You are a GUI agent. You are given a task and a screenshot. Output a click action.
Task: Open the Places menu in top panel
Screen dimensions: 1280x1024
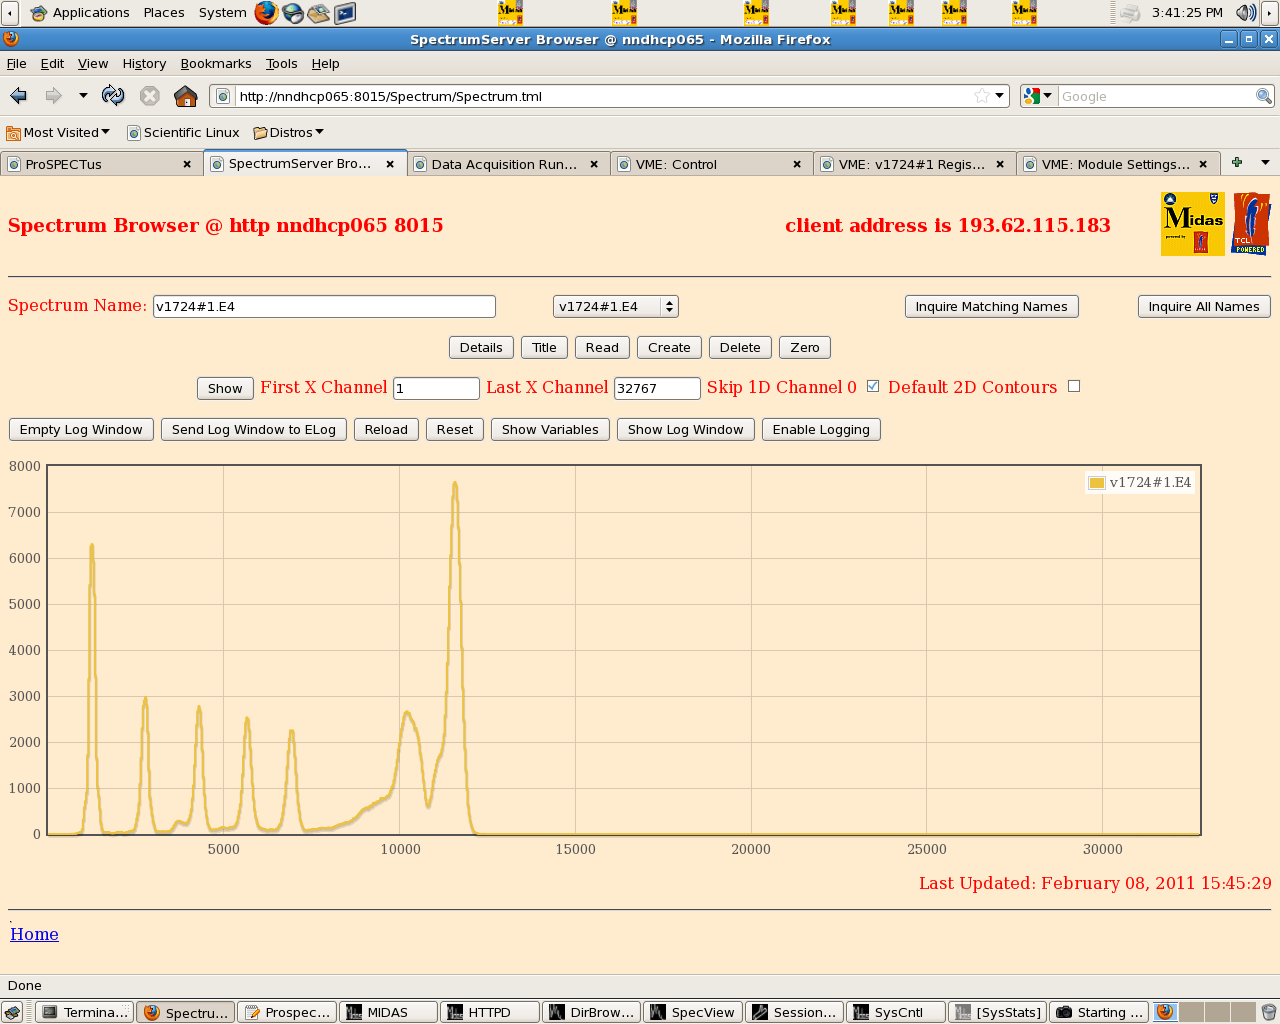164,12
